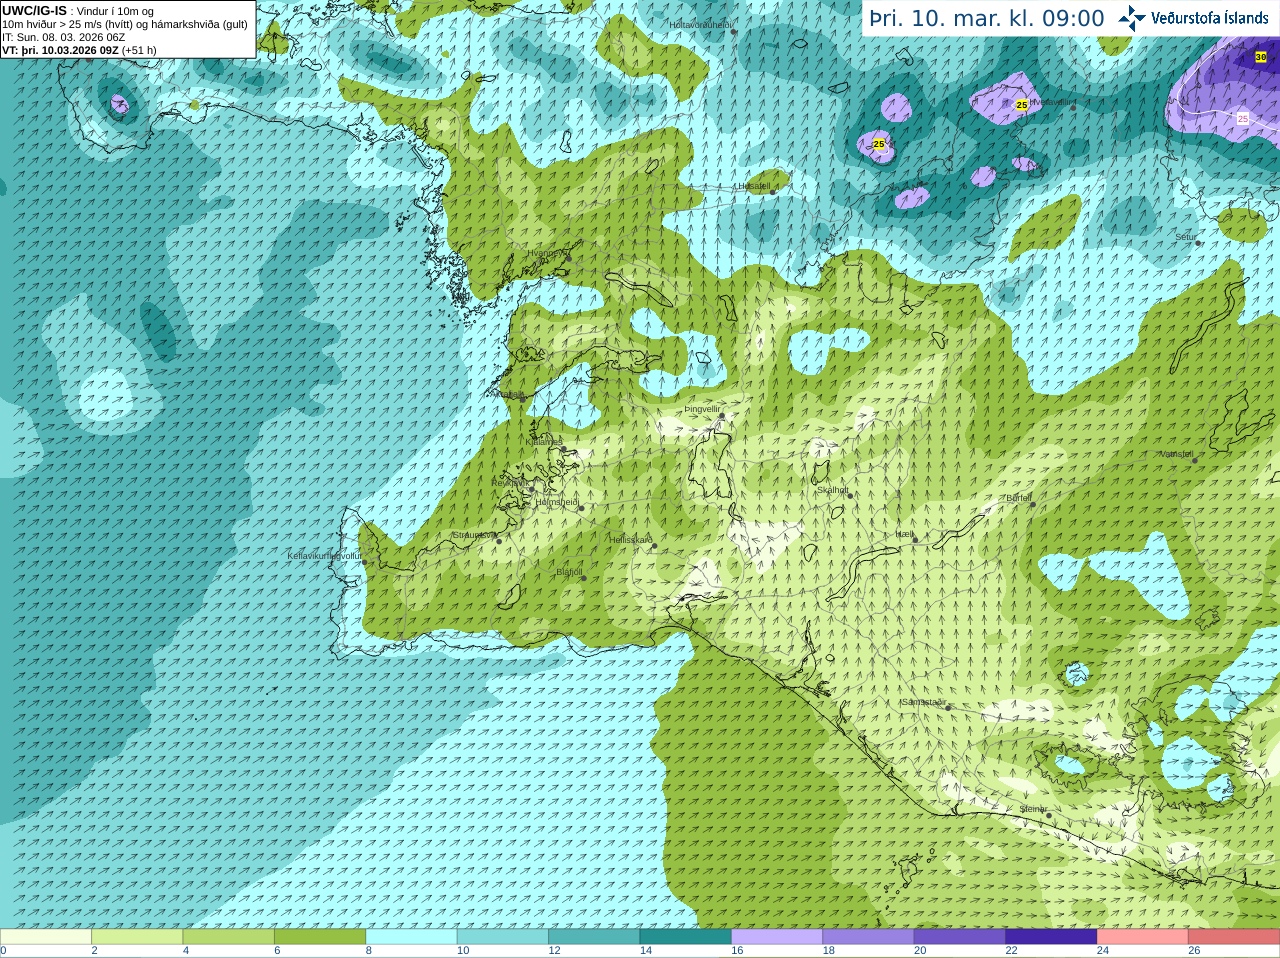
Task: Pick the 24–26 m/s pink swatch
Action: (1142, 937)
